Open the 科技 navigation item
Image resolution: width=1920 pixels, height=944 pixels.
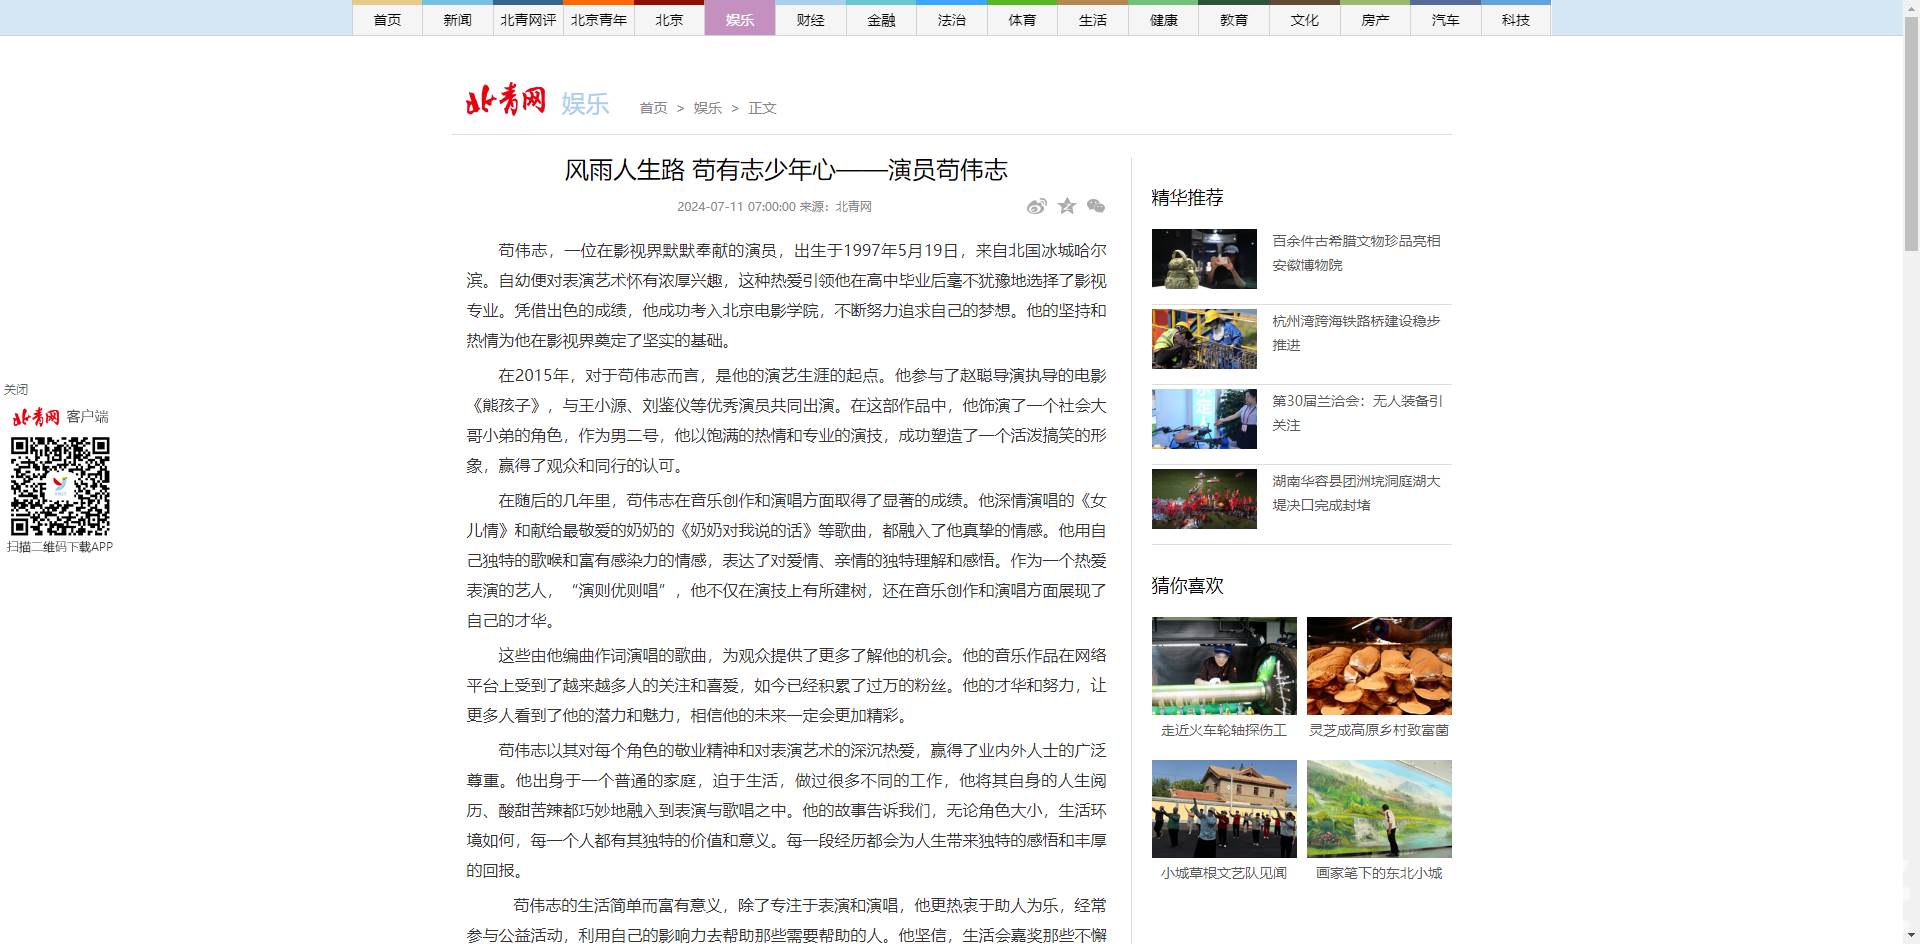(1515, 20)
